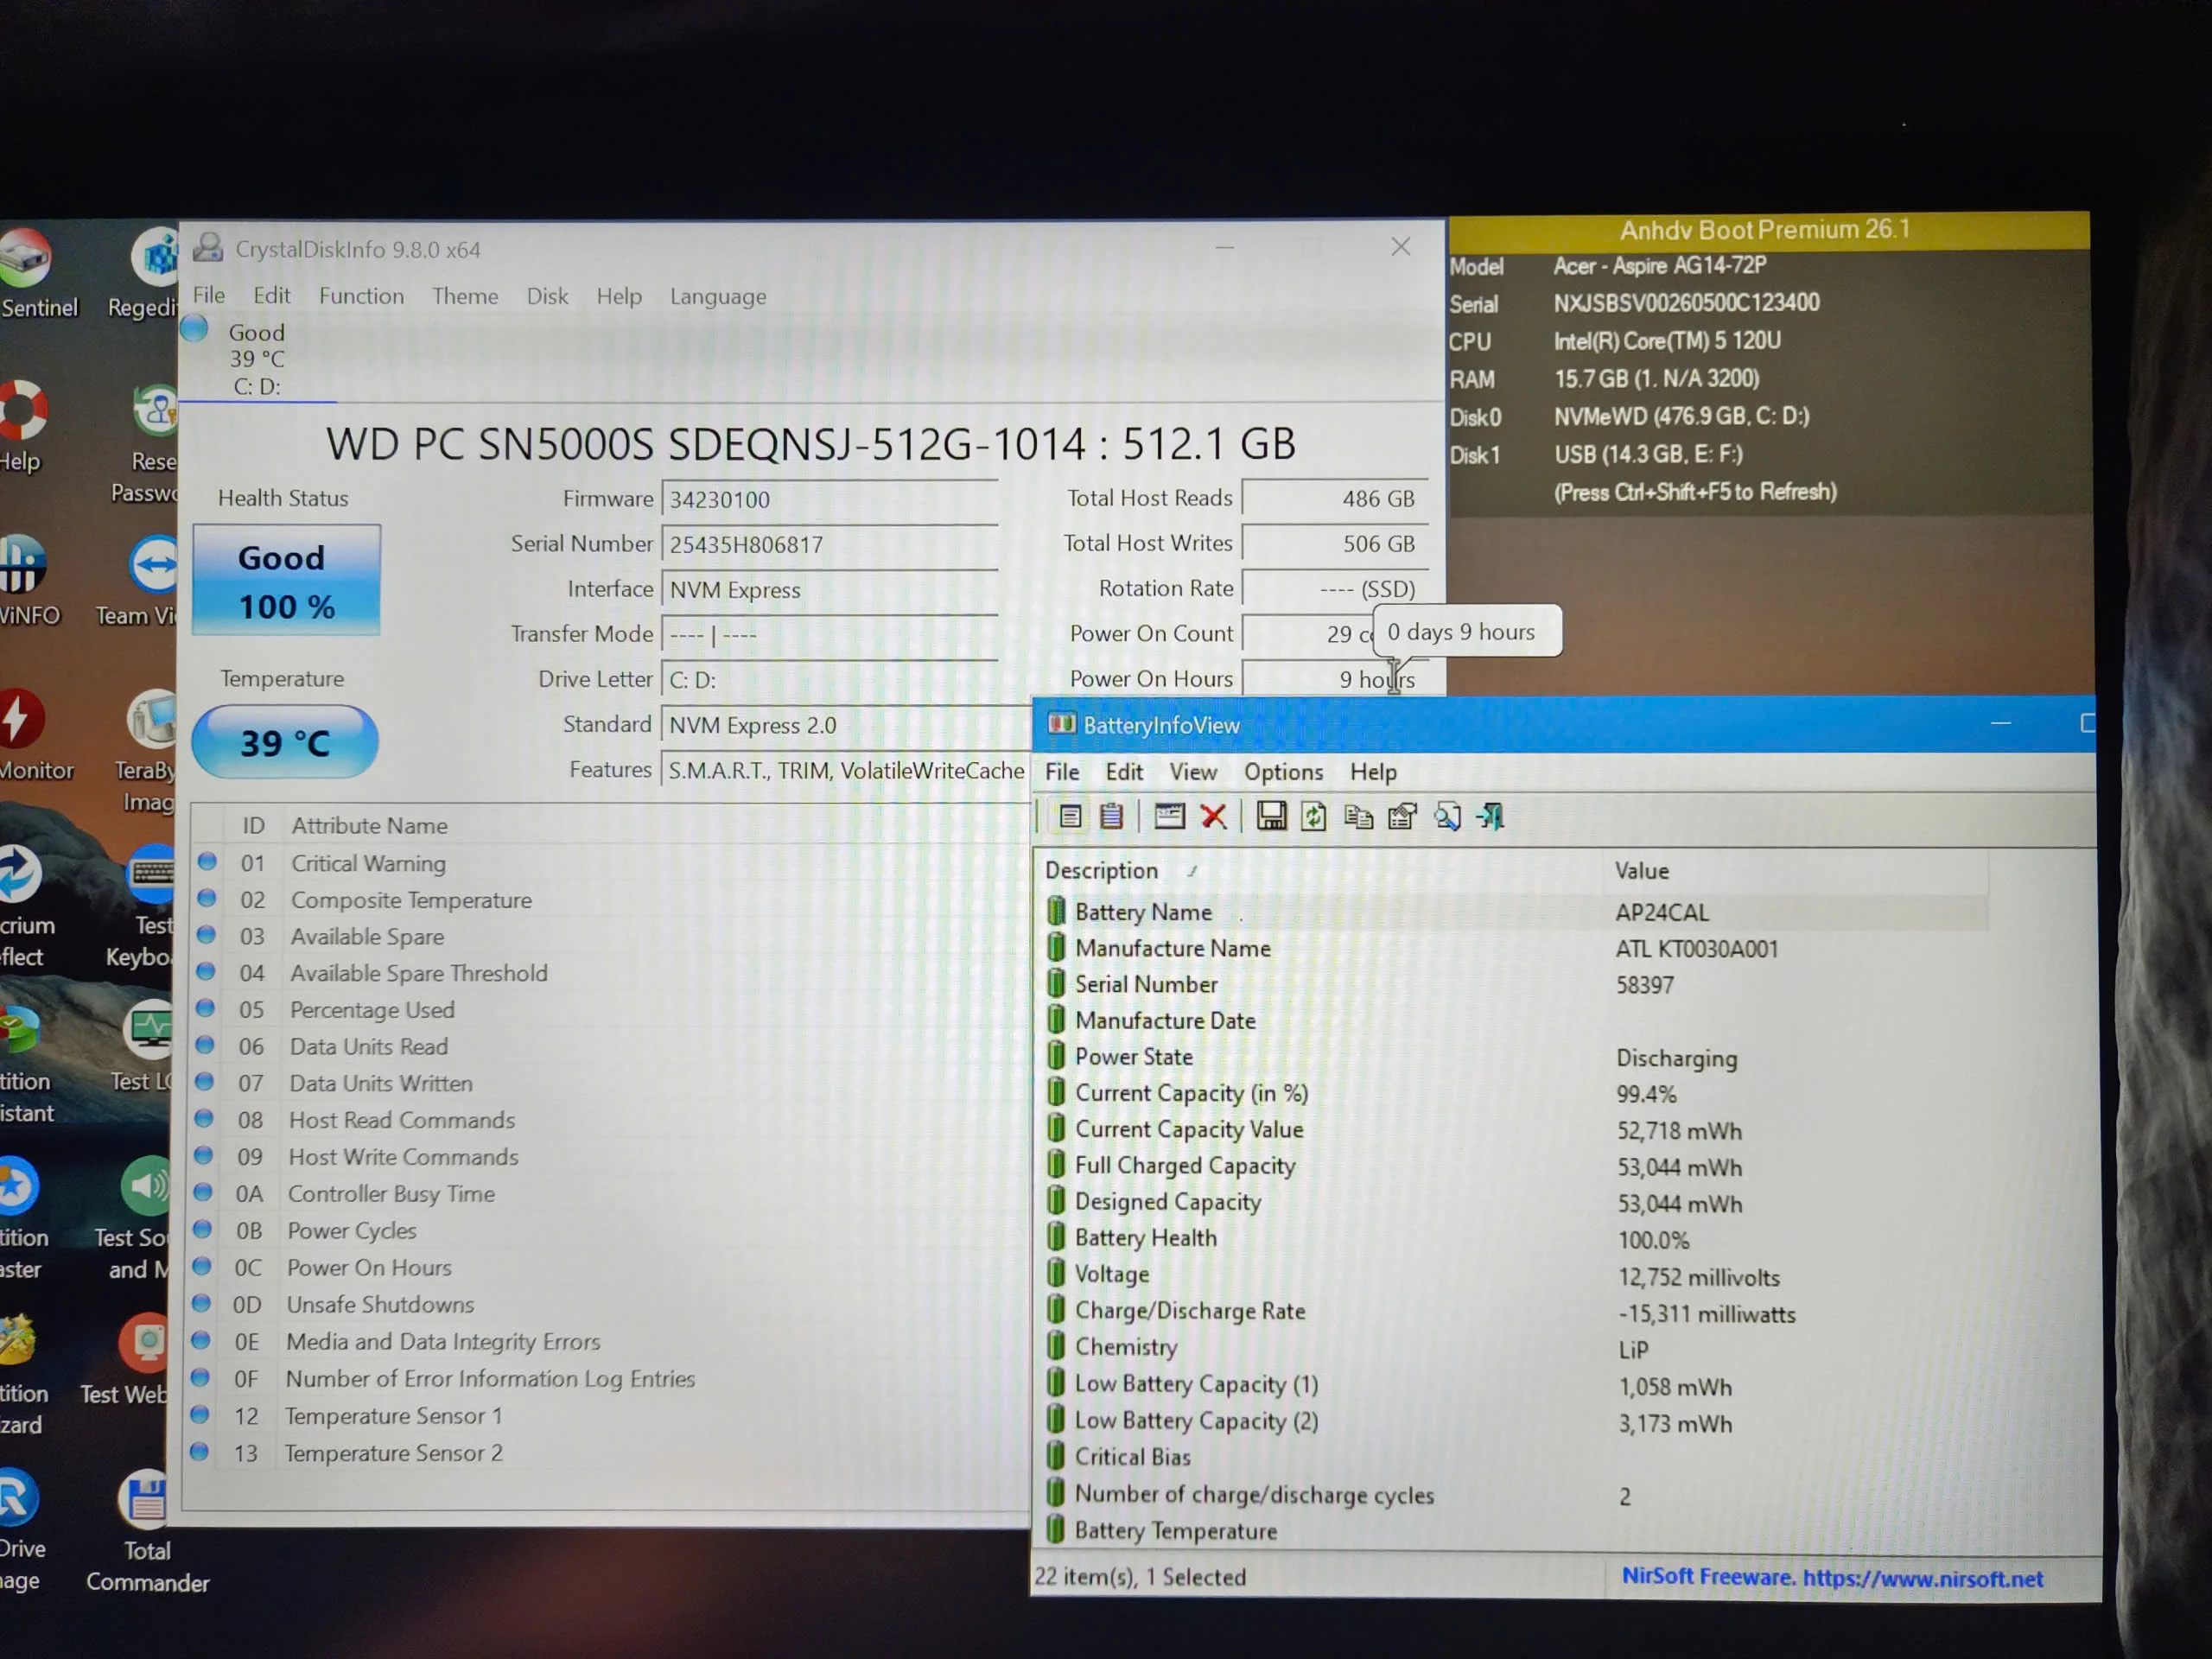Open the Edit menu in BatteryInfoView
The image size is (2212, 1659).
point(1124,772)
